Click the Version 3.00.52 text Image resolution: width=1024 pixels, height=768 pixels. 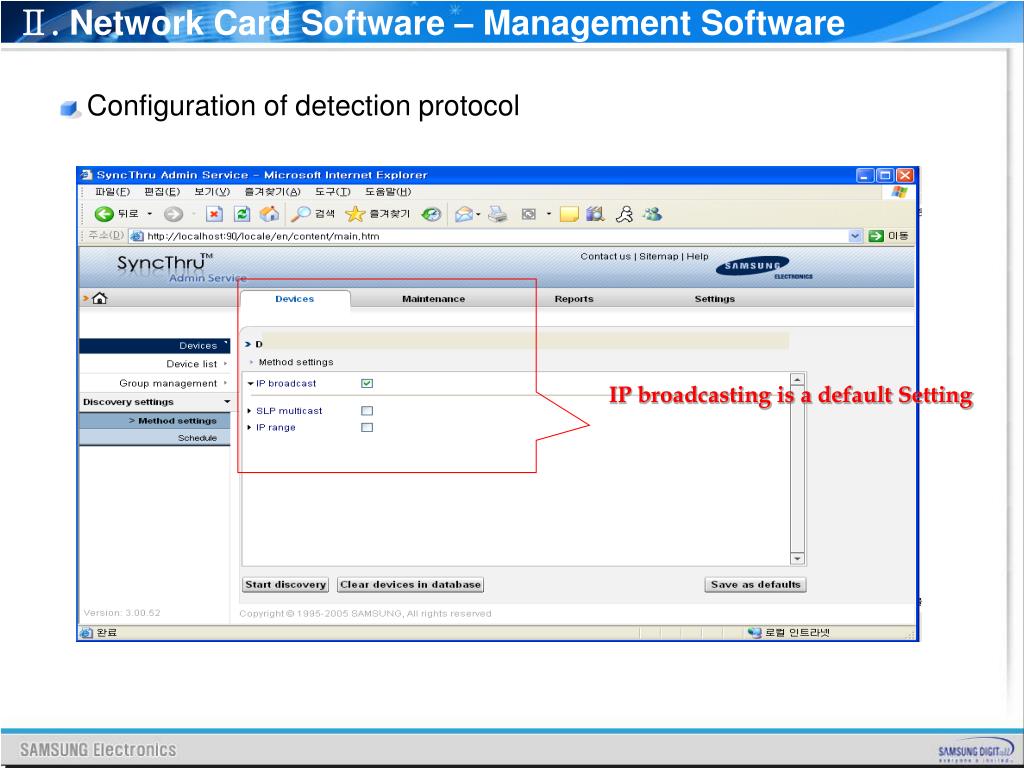[x=122, y=613]
